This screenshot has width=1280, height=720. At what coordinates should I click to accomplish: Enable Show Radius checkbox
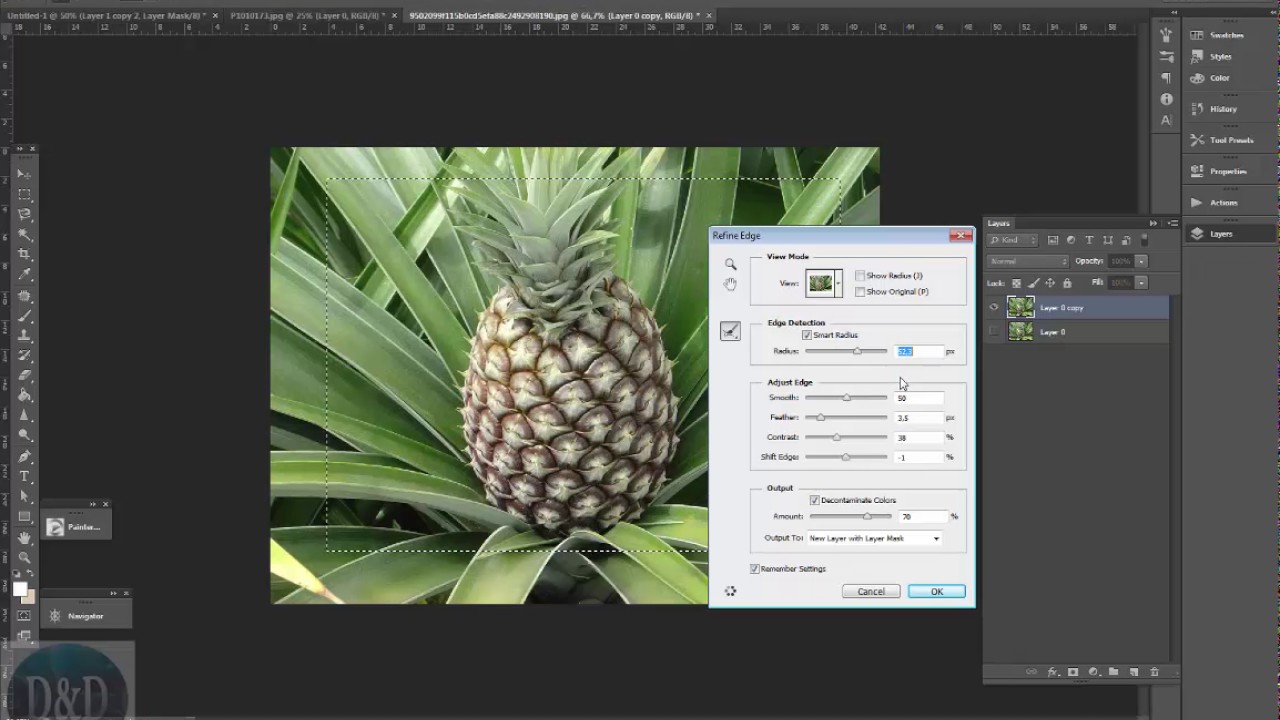pyautogui.click(x=860, y=276)
